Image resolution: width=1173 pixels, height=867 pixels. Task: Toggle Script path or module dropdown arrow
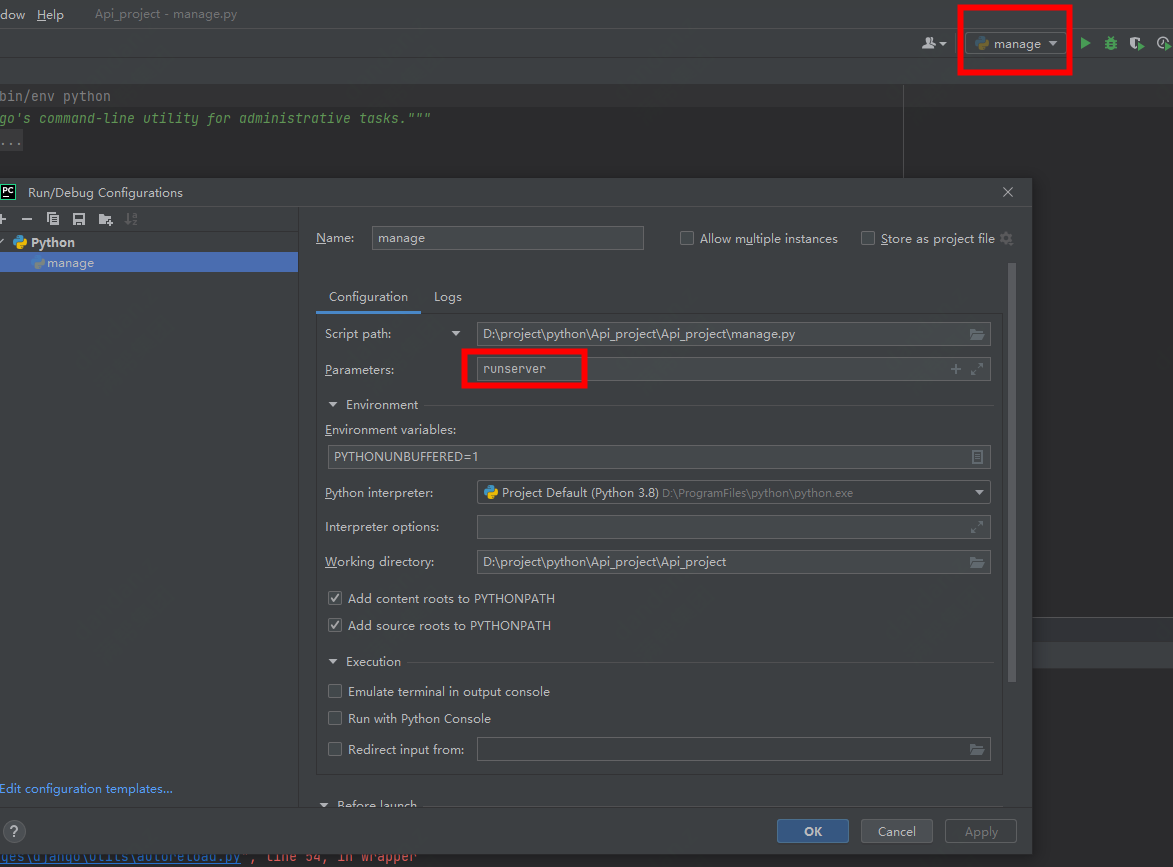[456, 334]
